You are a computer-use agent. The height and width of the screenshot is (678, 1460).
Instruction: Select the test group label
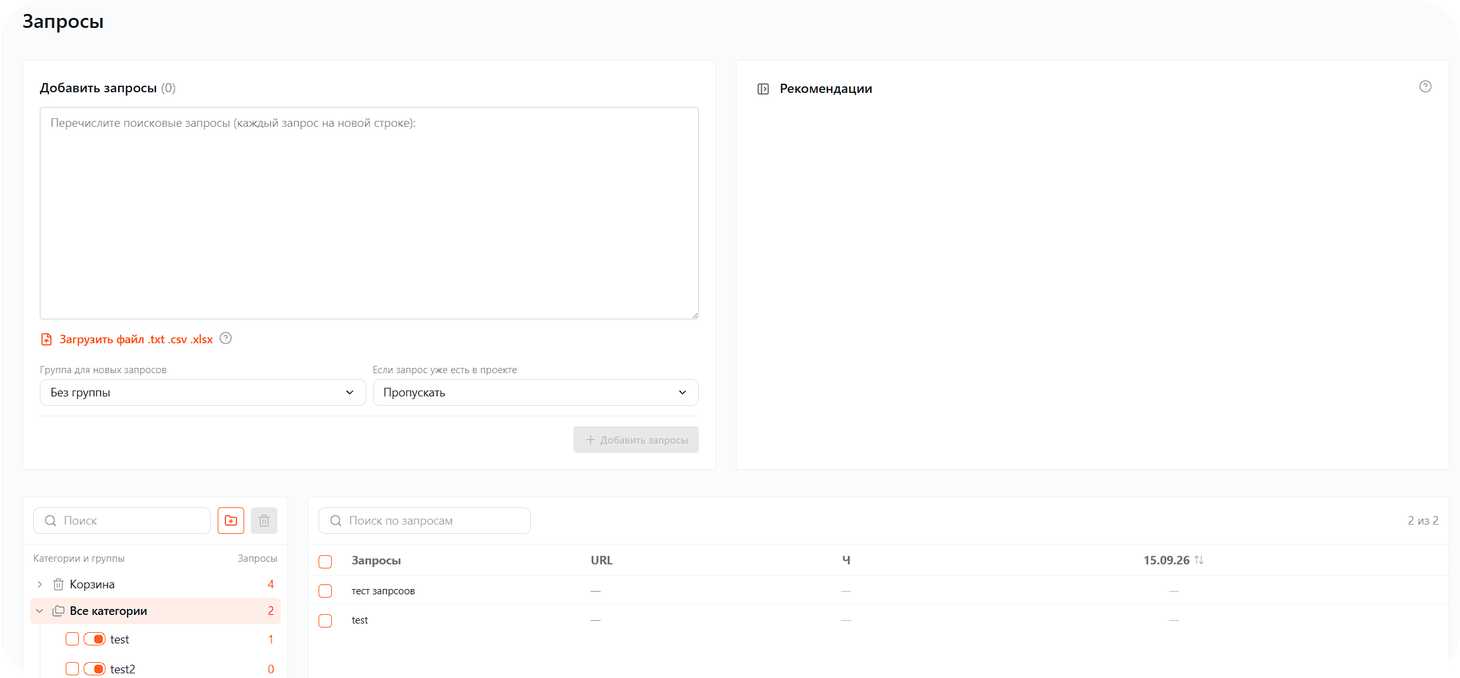[119, 639]
